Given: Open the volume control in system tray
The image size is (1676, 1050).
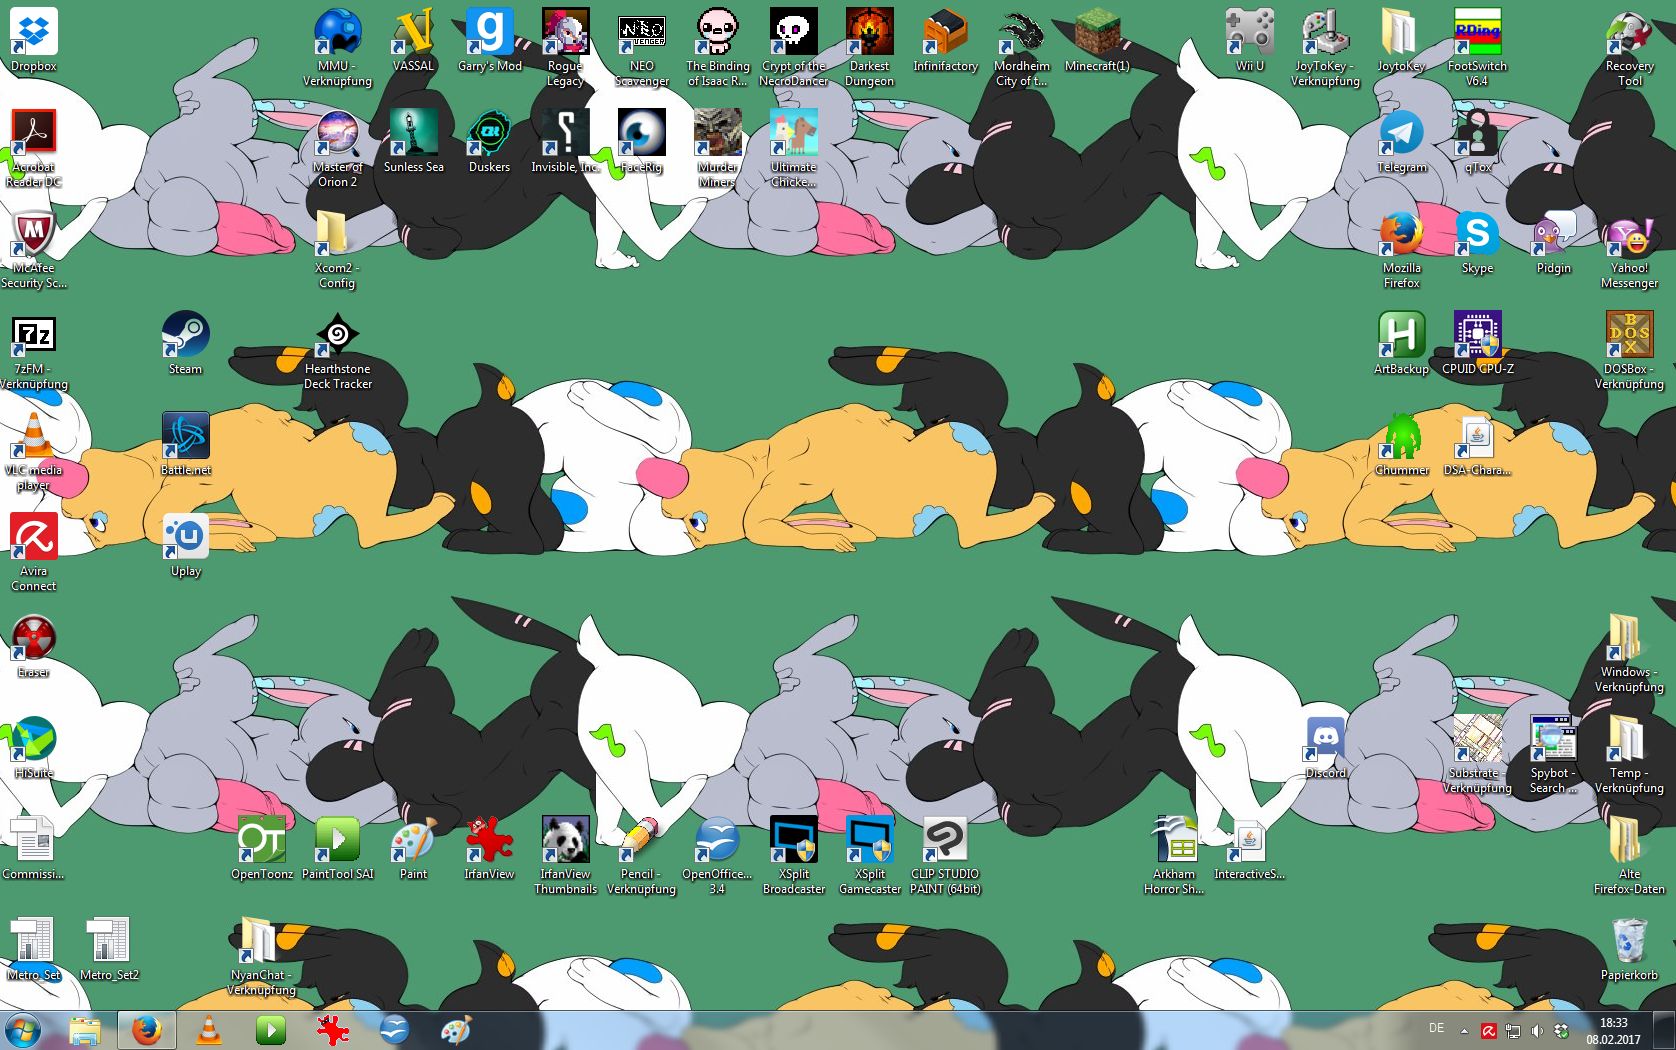Looking at the screenshot, I should coord(1537,1031).
